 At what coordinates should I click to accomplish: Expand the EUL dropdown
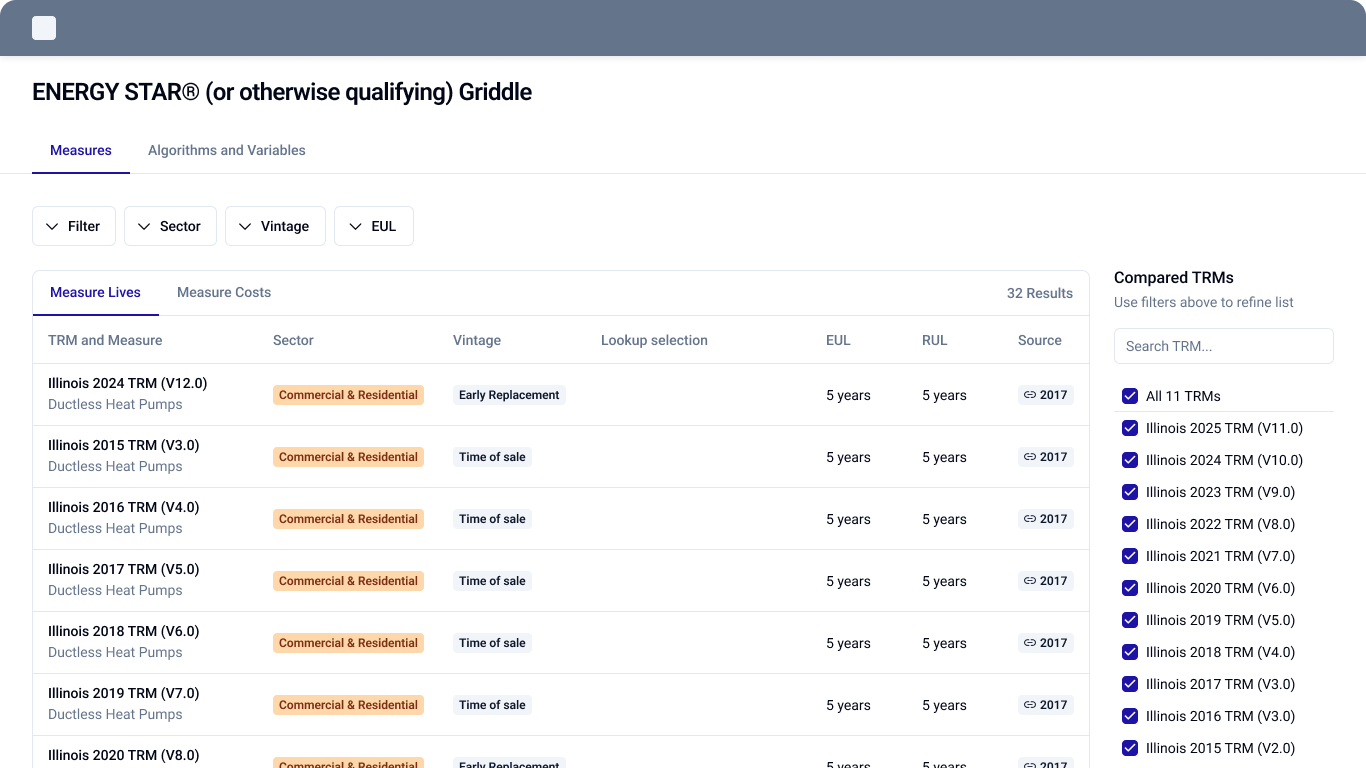click(374, 226)
